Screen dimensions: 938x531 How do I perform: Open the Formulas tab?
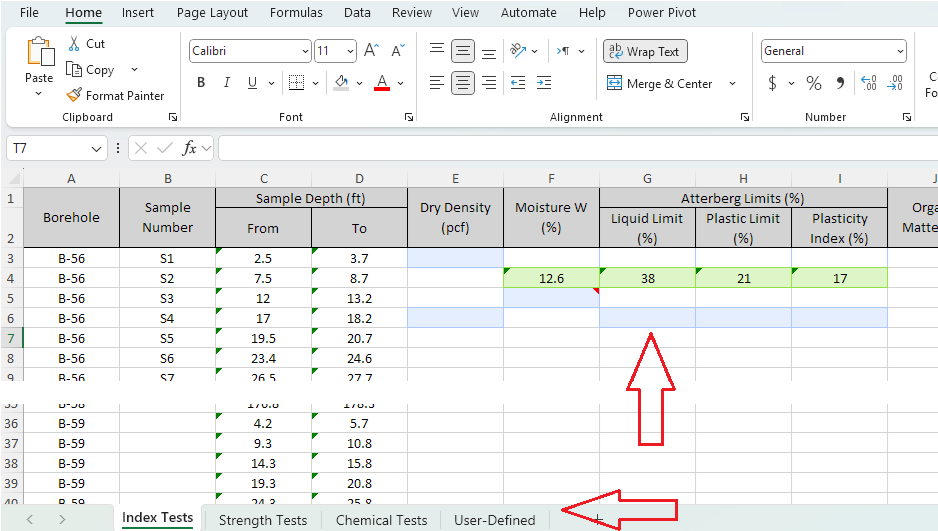[296, 13]
